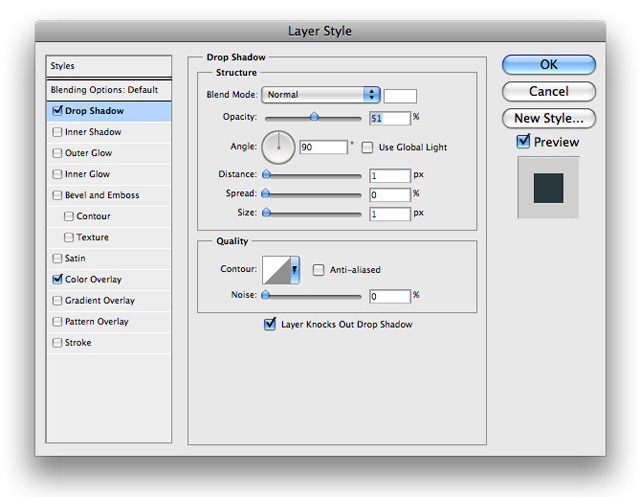Click the Distance slider handle

tap(267, 174)
